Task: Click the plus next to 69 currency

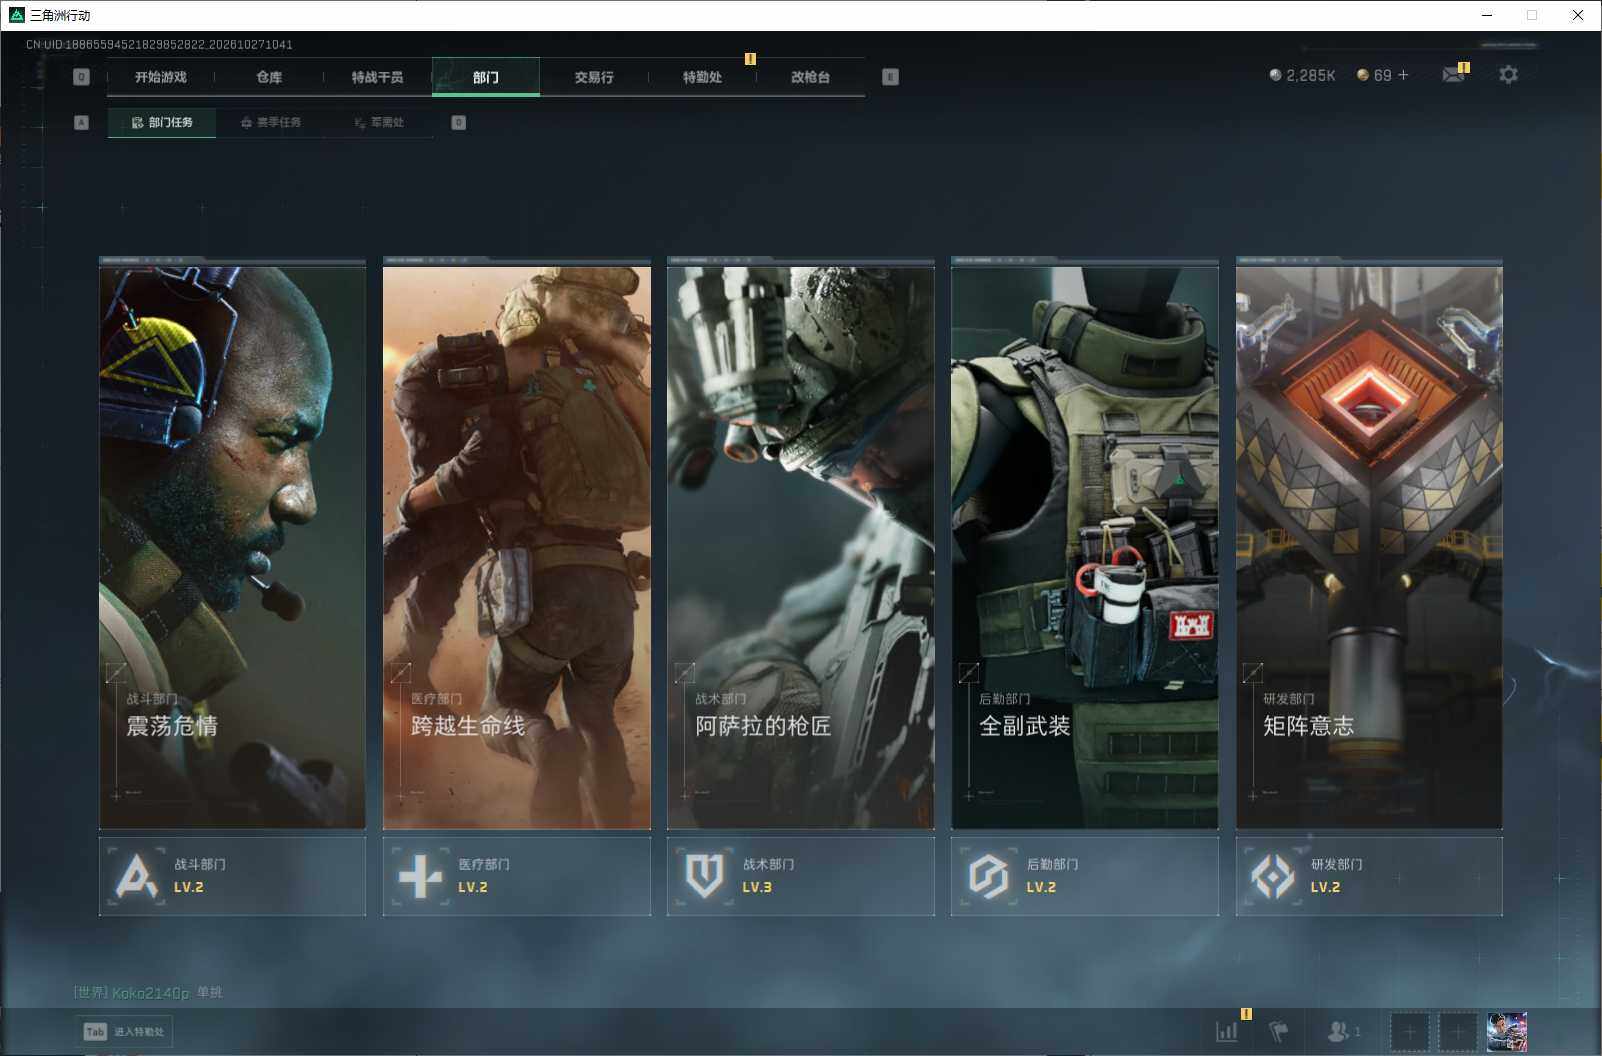Action: (x=1403, y=75)
